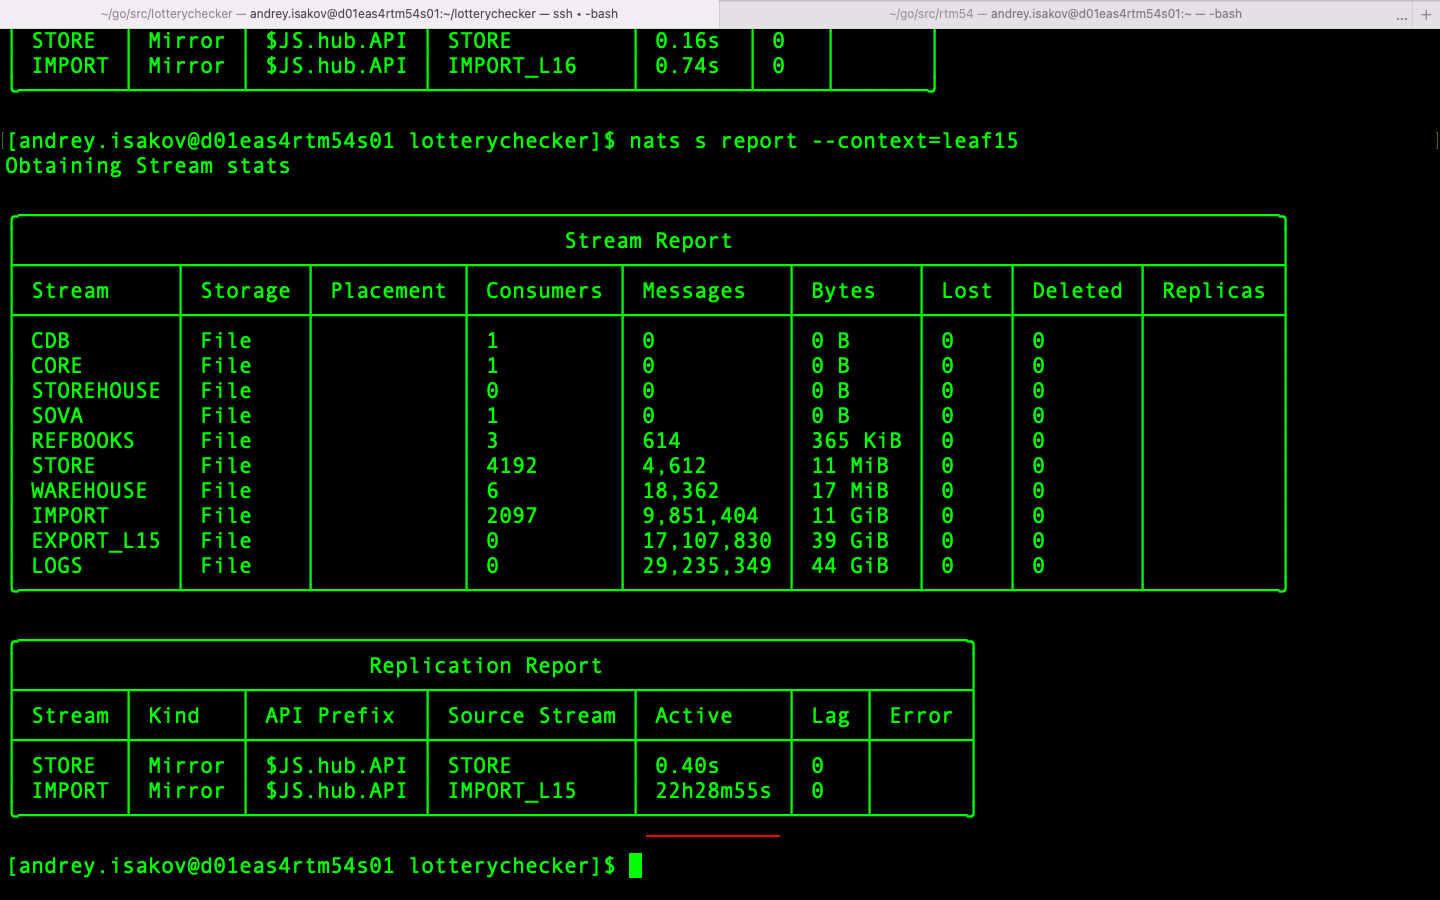
Task: Select the 'WAREHOUSE' stream name
Action: (x=89, y=491)
